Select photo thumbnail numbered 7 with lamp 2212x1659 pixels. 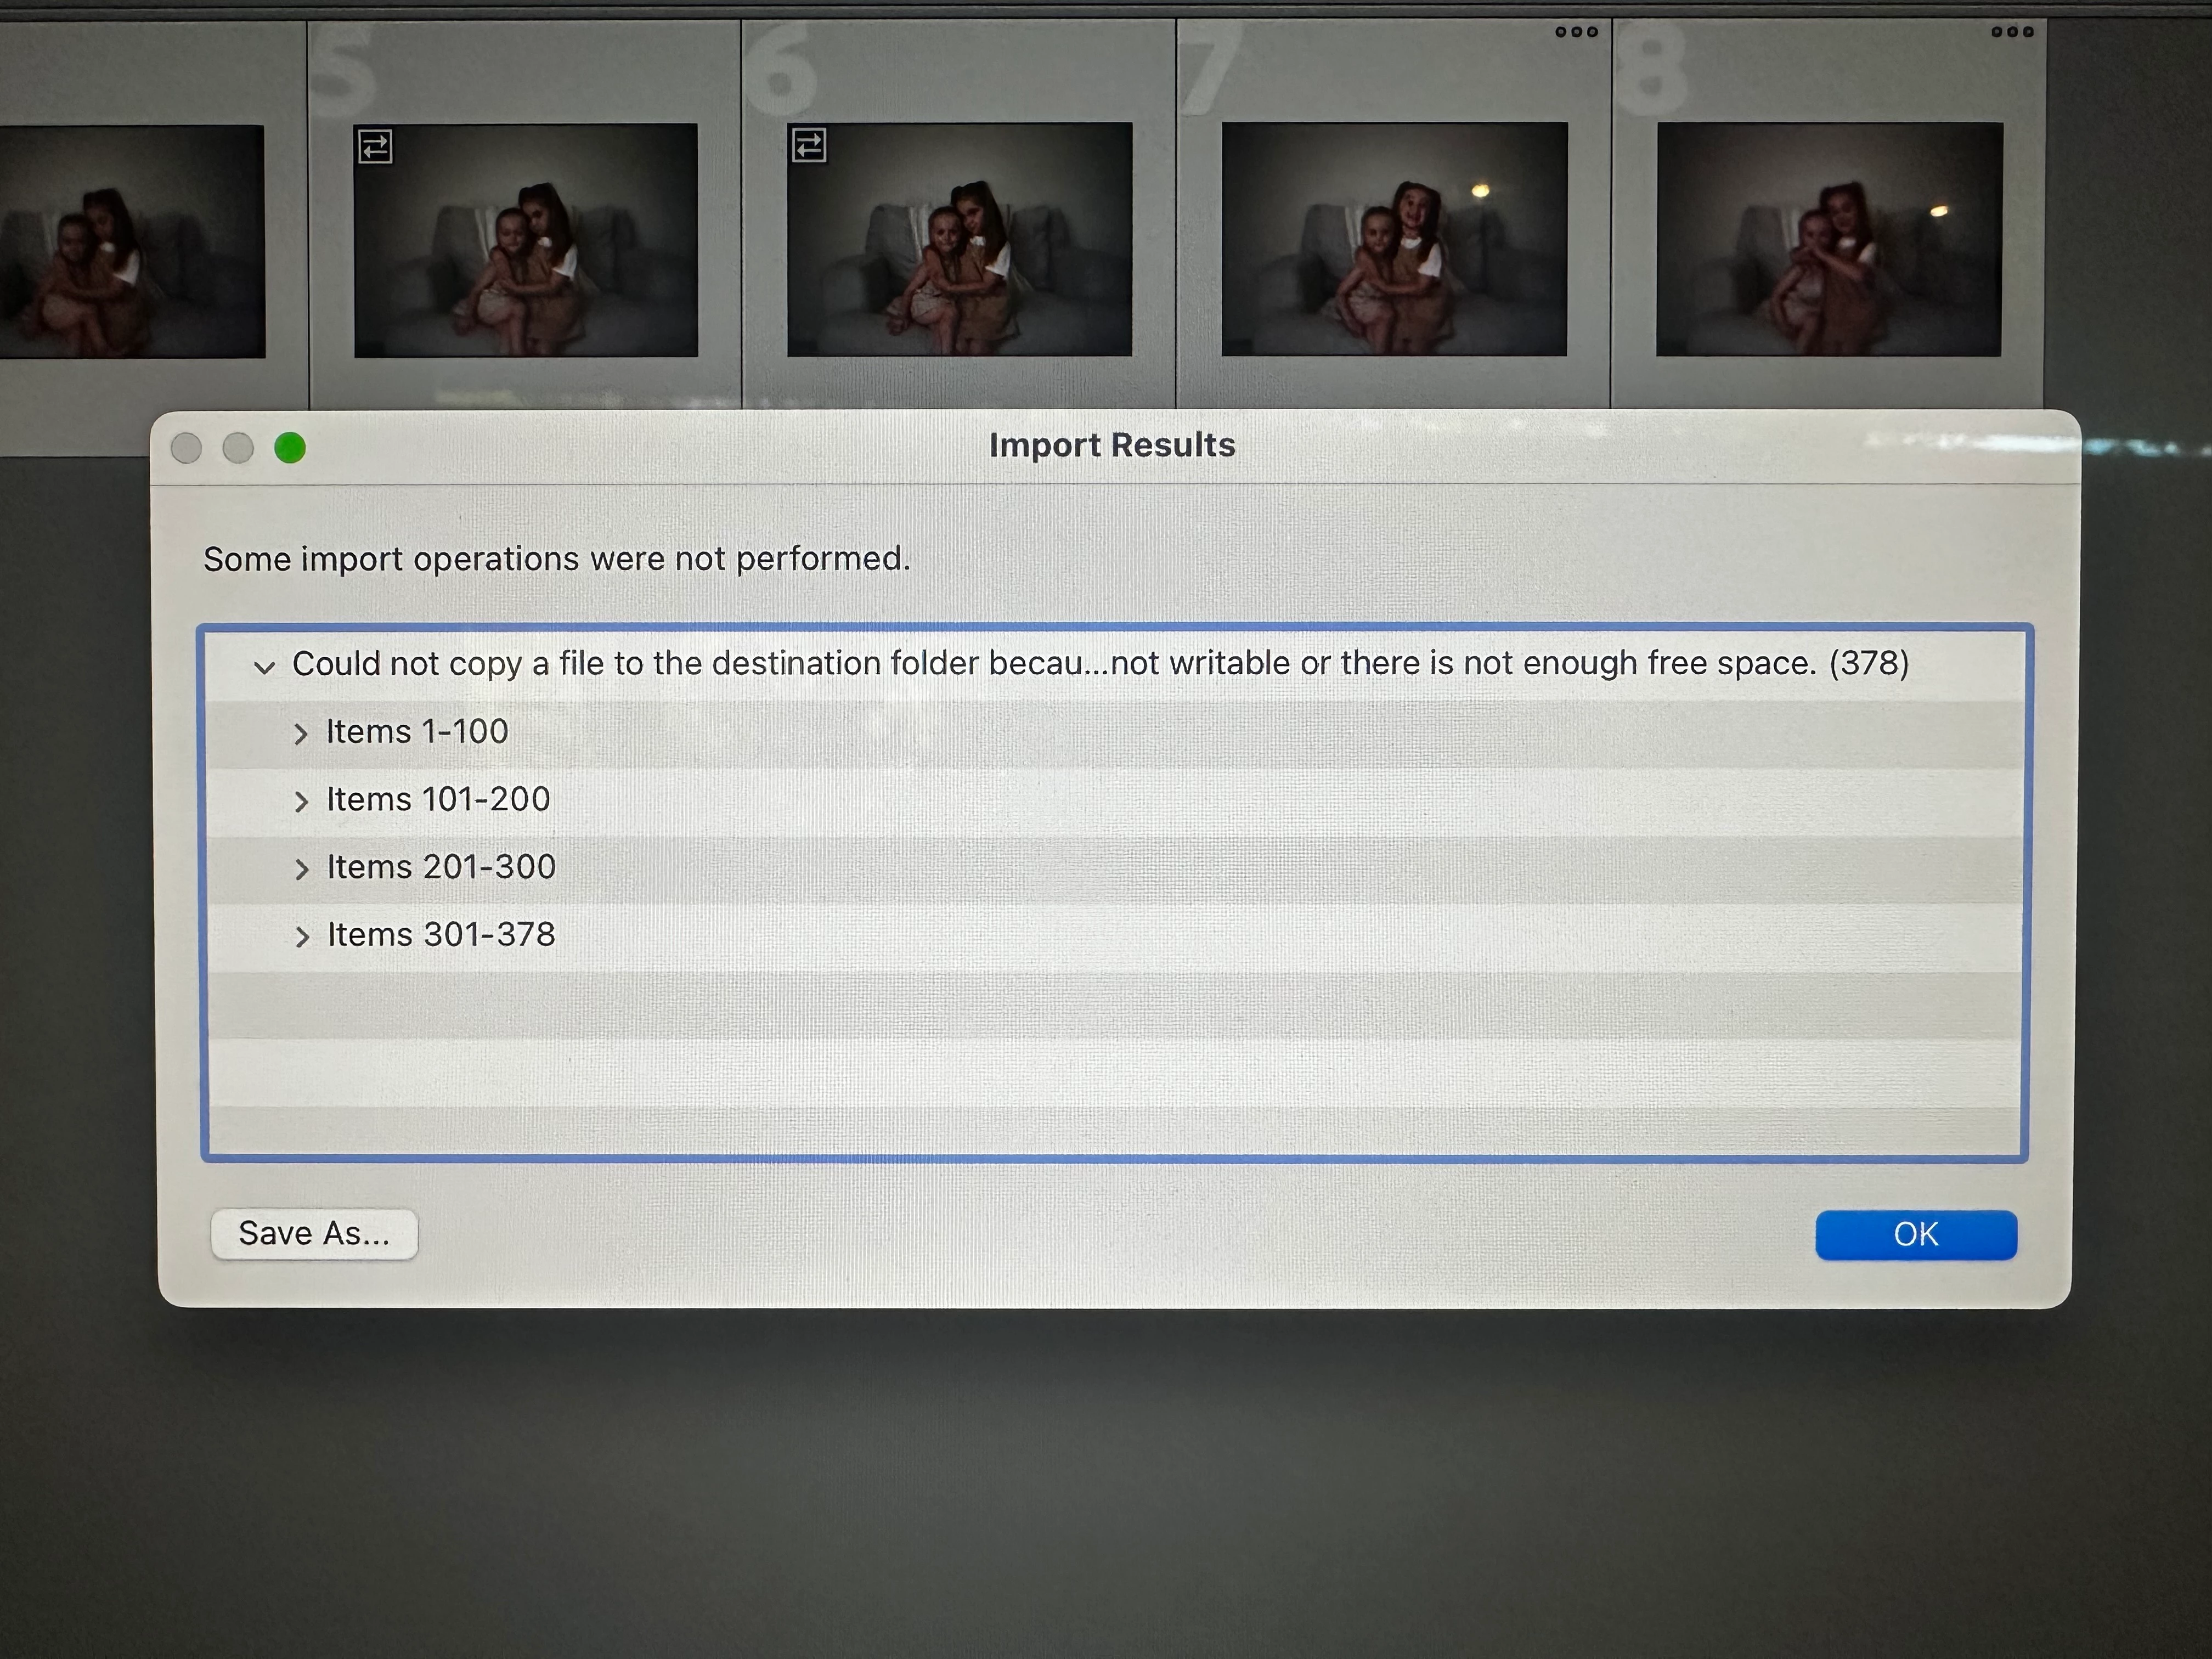click(x=1394, y=240)
